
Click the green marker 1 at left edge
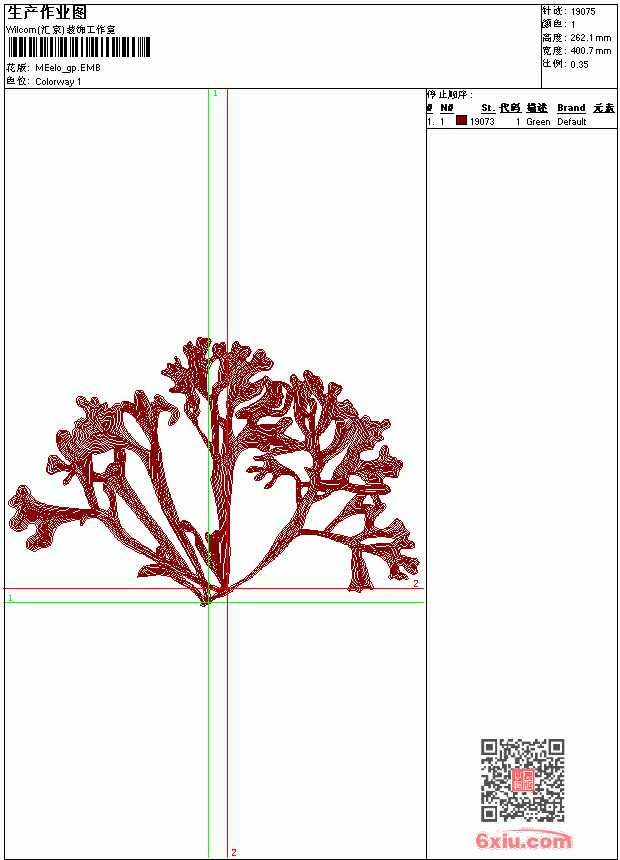(x=10, y=598)
